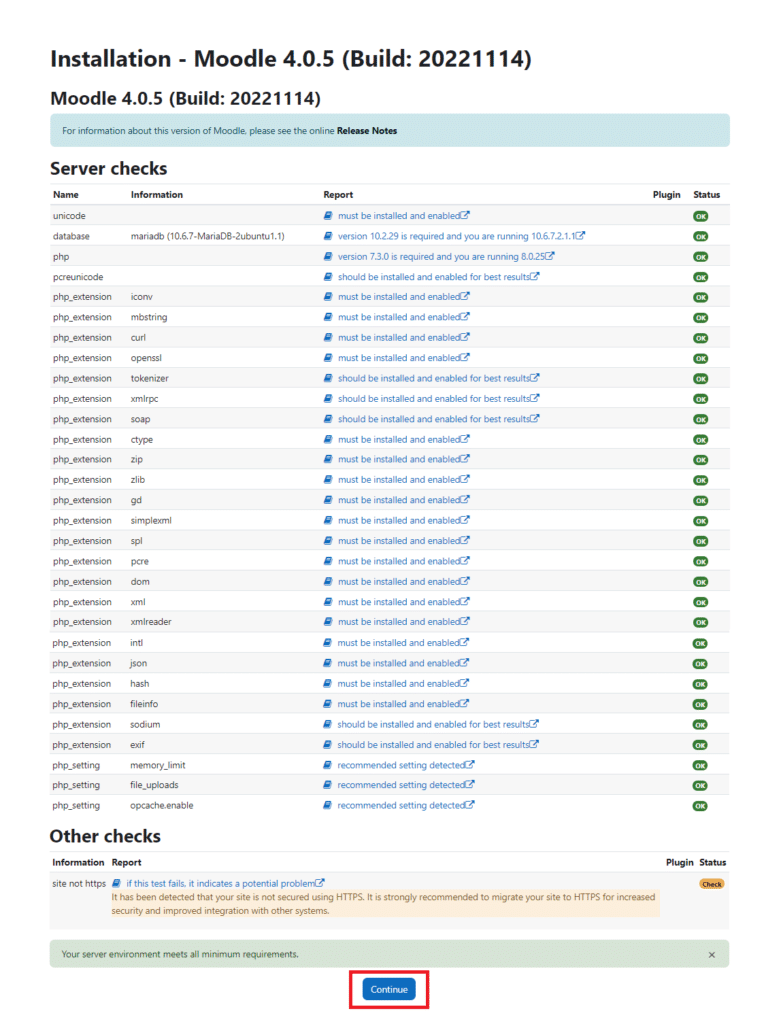Image resolution: width=764 pixels, height=1024 pixels.
Task: Open the MariaDB version requirement report link
Action: tap(456, 236)
